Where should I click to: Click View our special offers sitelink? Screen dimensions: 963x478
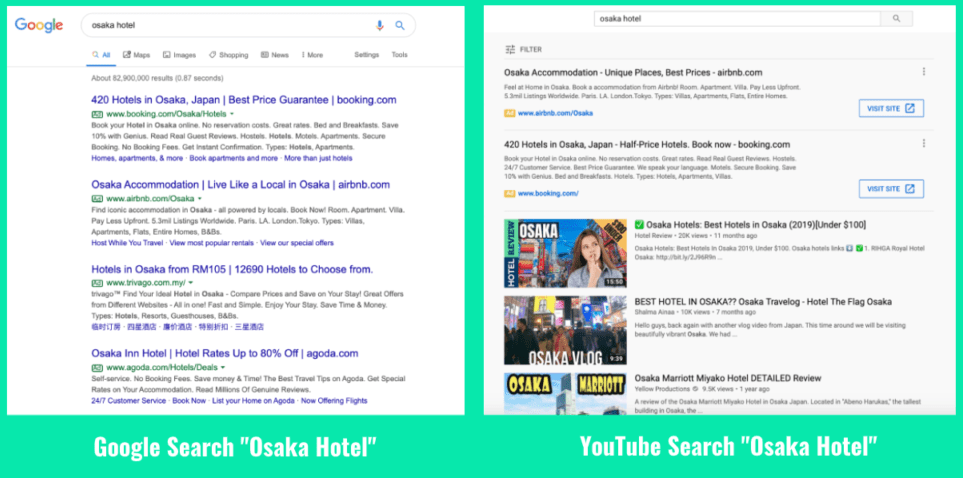click(297, 243)
